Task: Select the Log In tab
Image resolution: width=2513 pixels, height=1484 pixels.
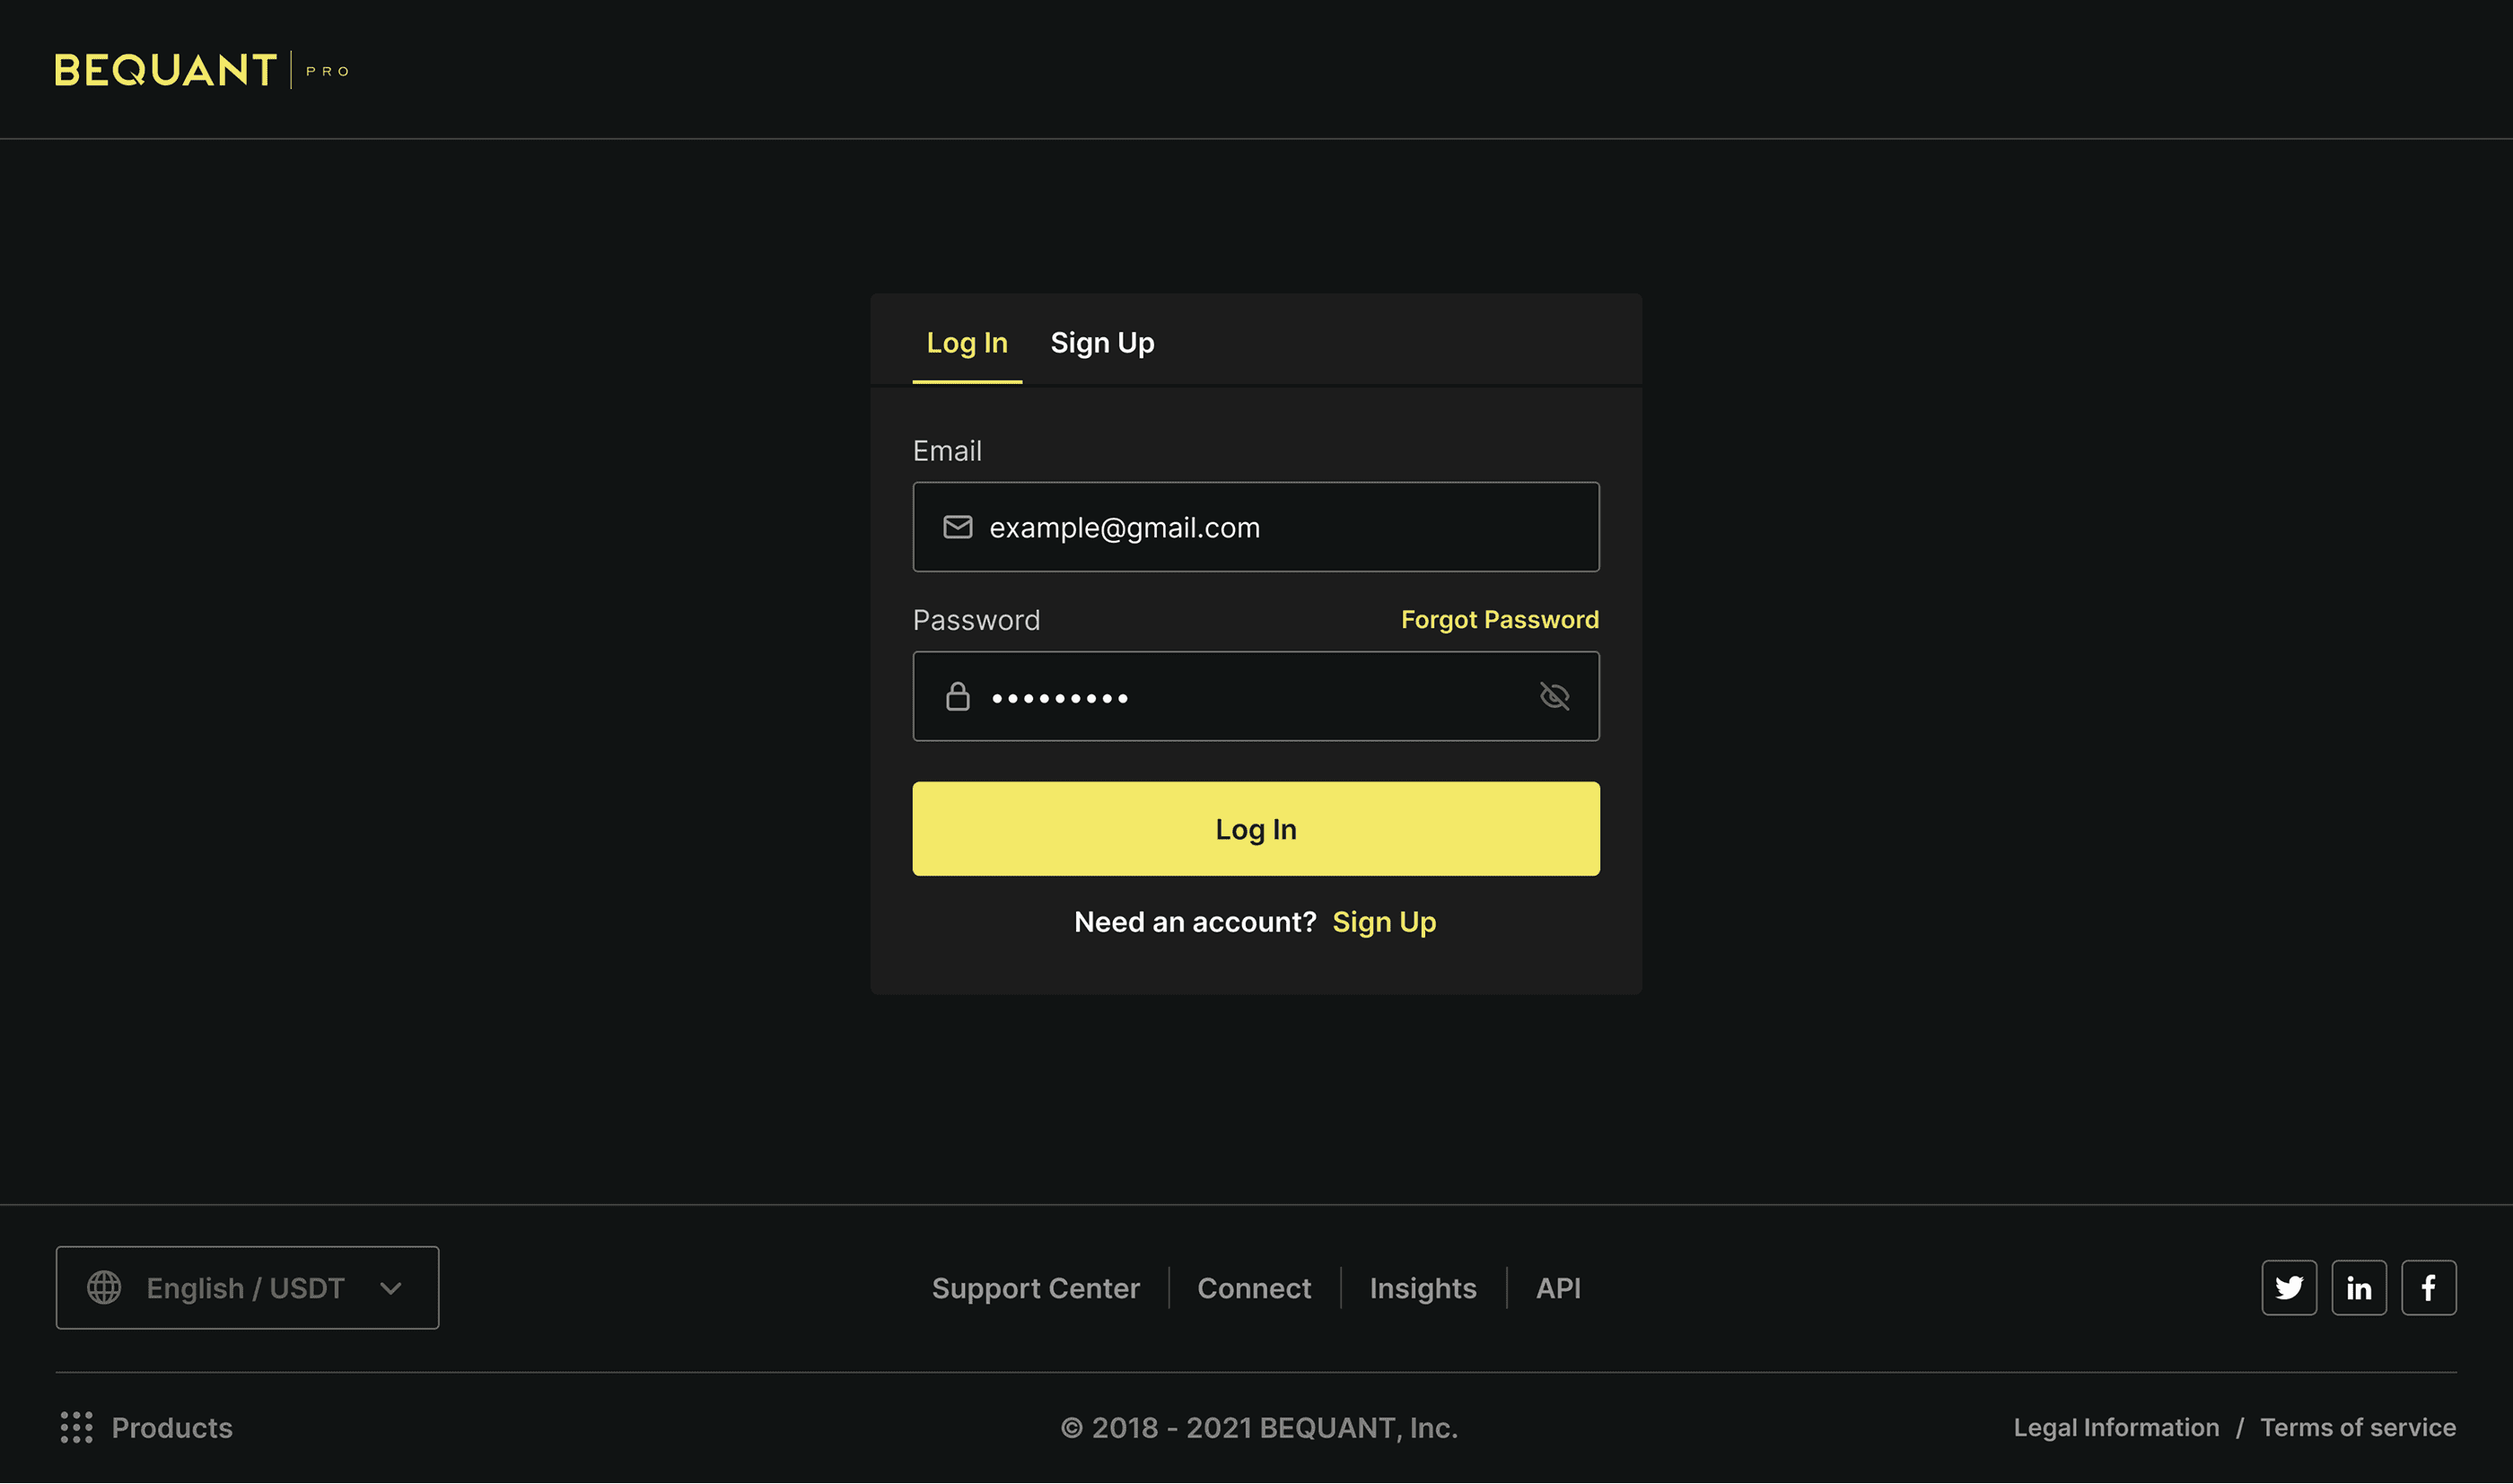Action: pos(966,343)
